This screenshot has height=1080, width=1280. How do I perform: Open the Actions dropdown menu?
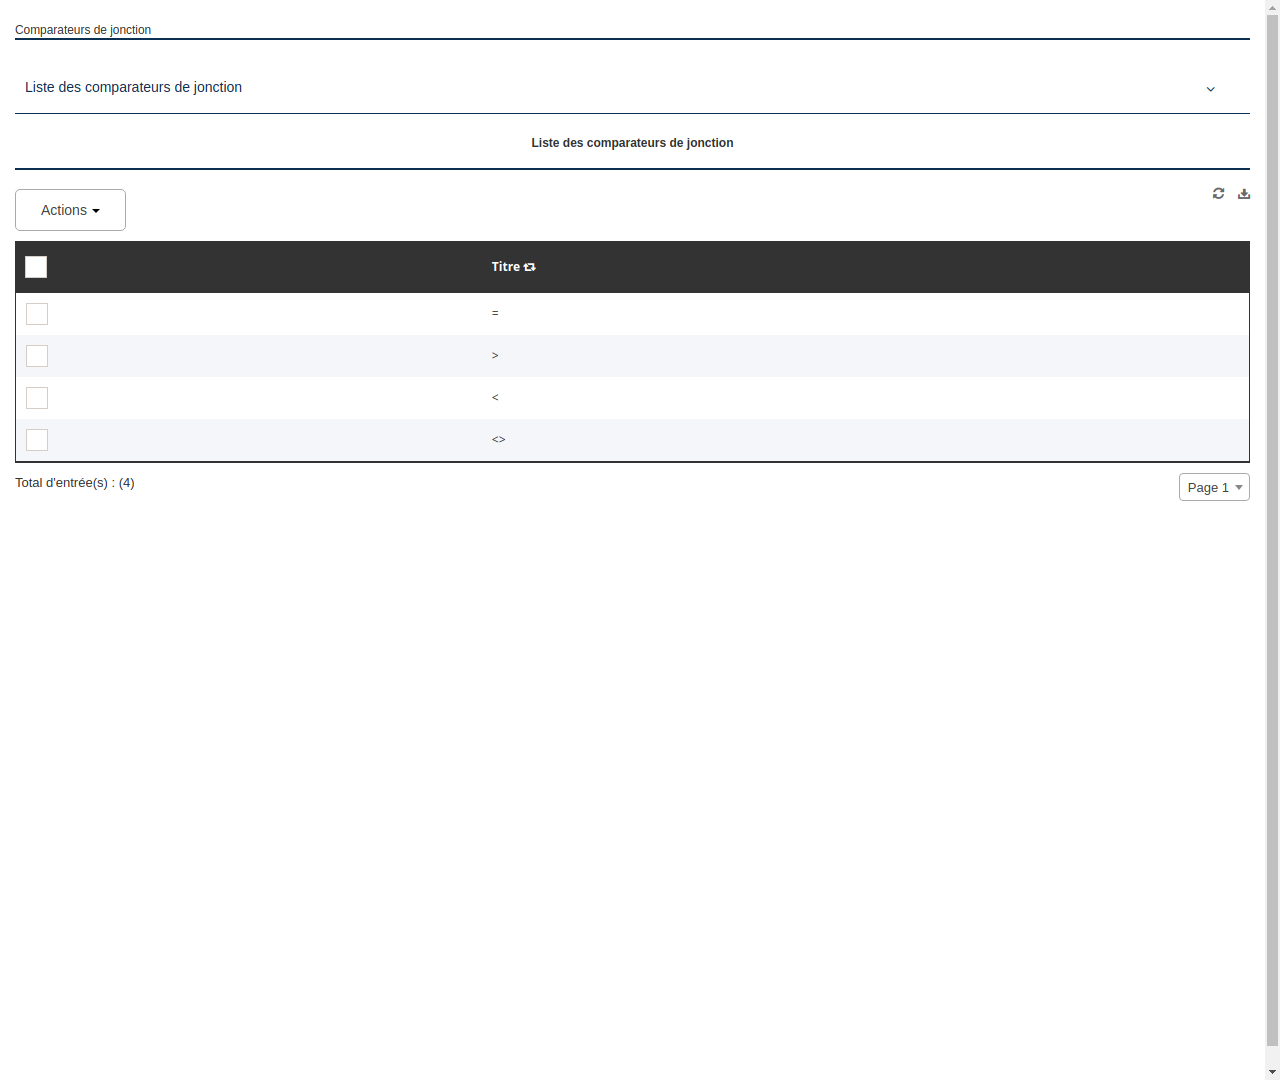(x=70, y=210)
